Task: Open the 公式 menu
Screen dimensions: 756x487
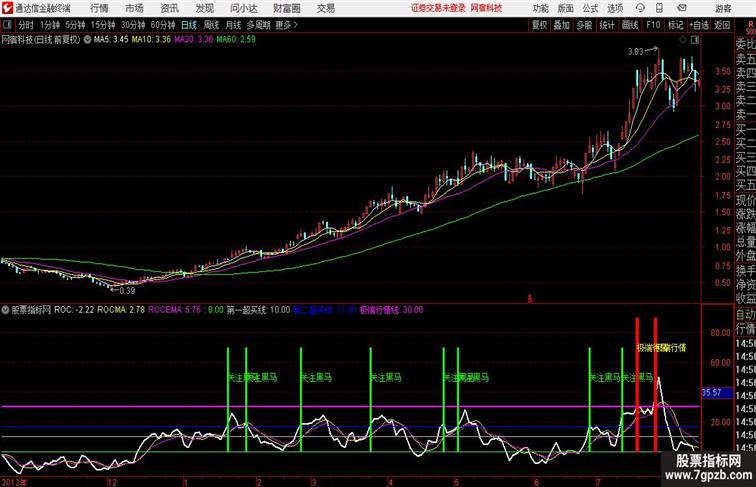Action: pyautogui.click(x=590, y=8)
